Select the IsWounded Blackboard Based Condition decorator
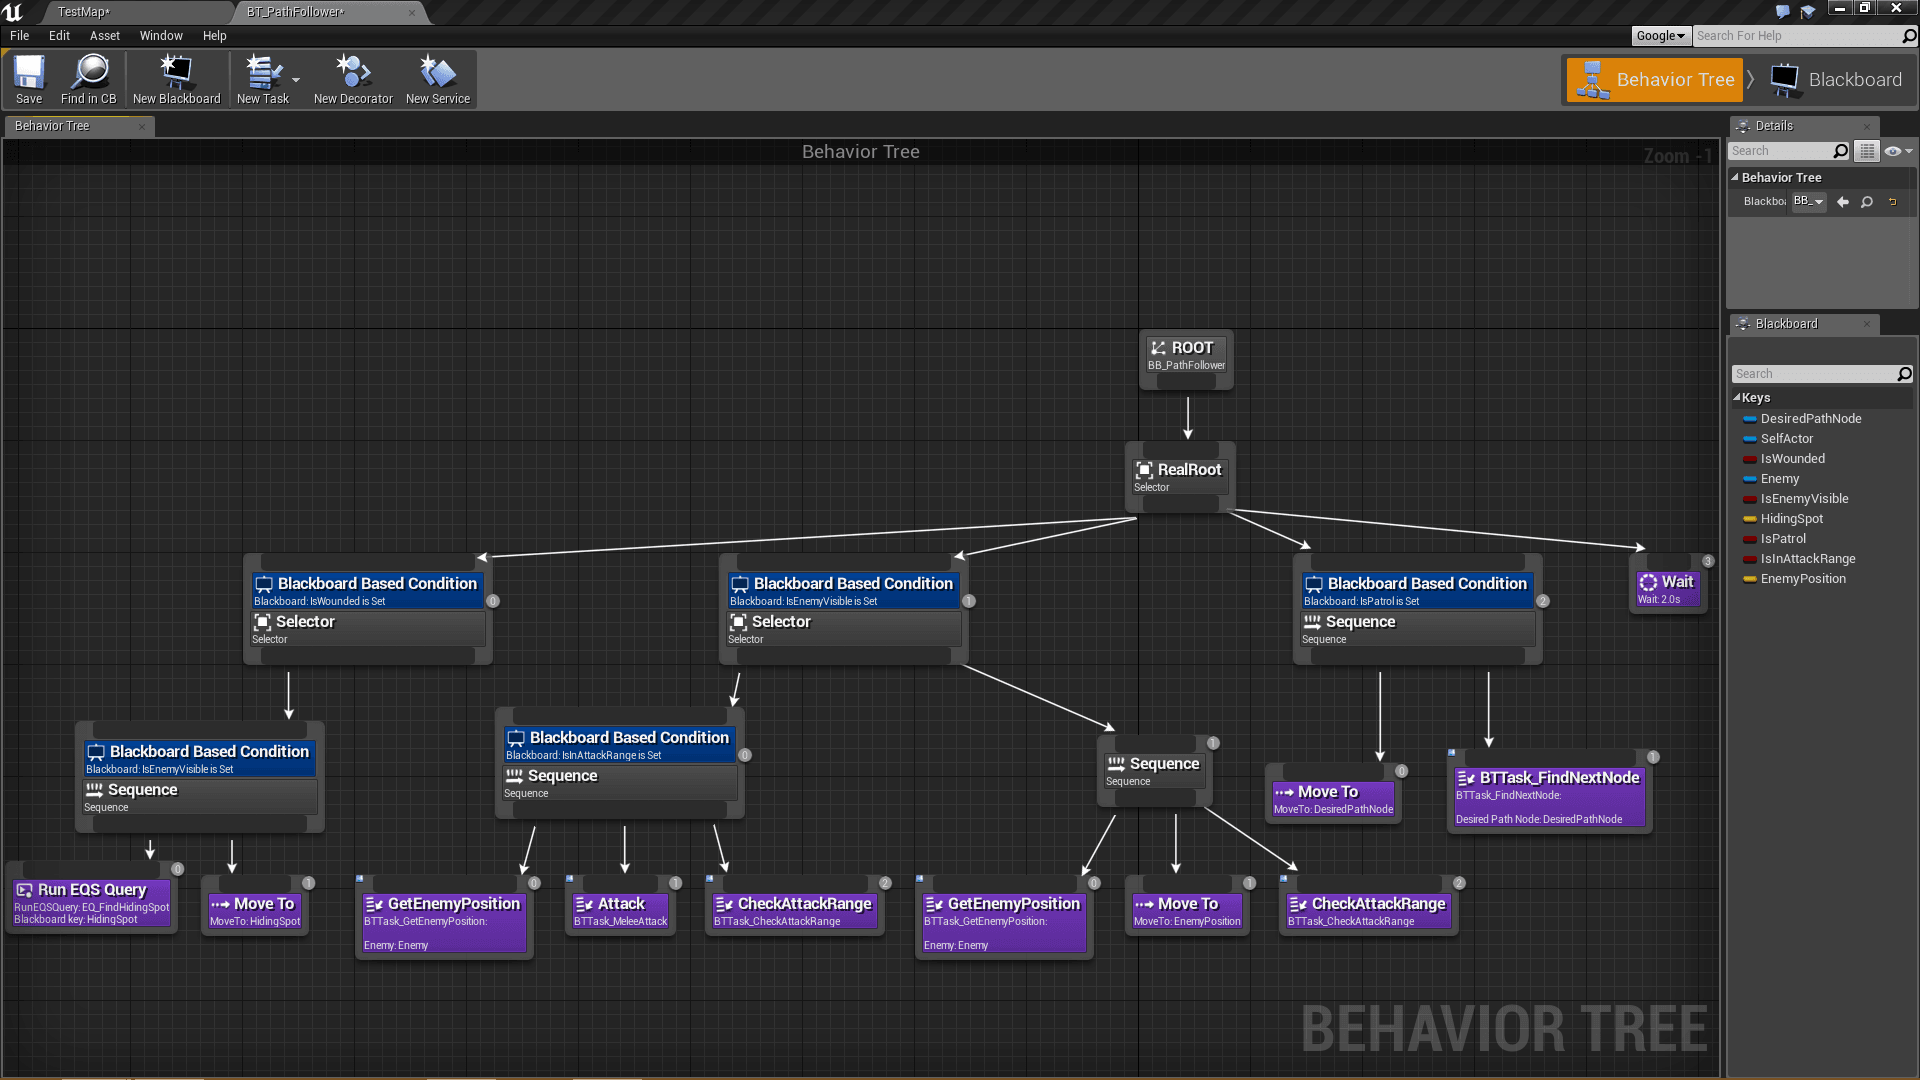This screenshot has height=1080, width=1920. [x=367, y=591]
